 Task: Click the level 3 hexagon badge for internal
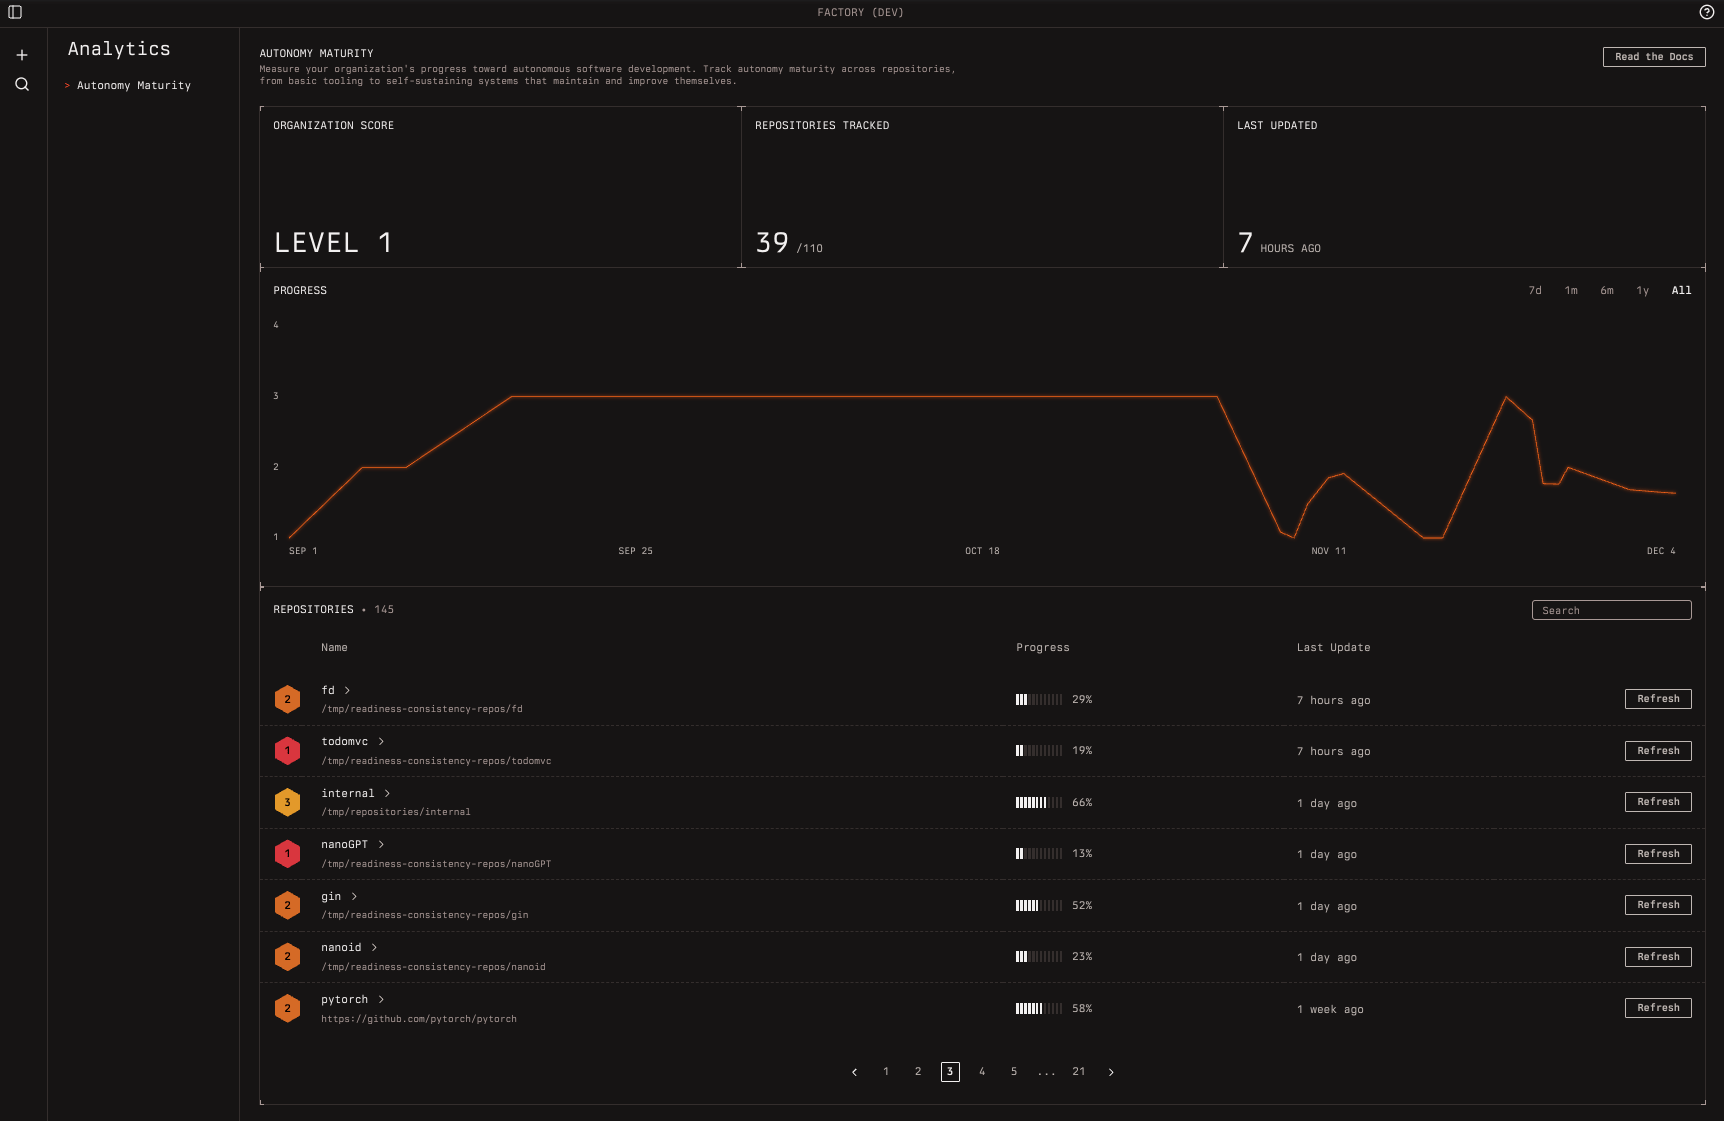[x=287, y=802]
